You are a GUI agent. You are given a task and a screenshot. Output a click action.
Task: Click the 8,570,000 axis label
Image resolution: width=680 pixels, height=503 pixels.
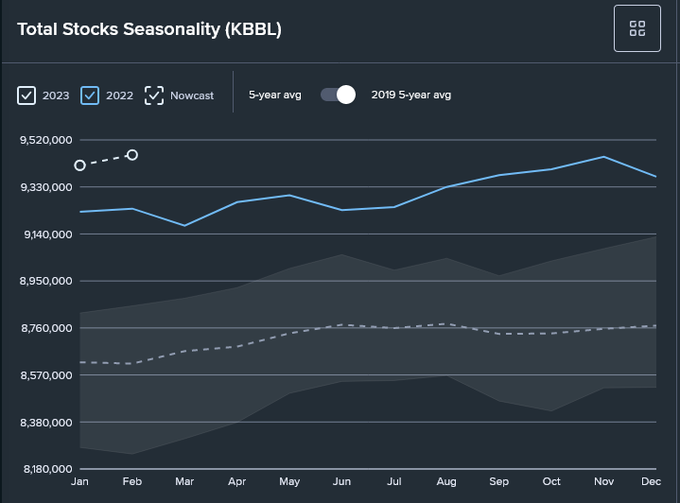coord(46,375)
